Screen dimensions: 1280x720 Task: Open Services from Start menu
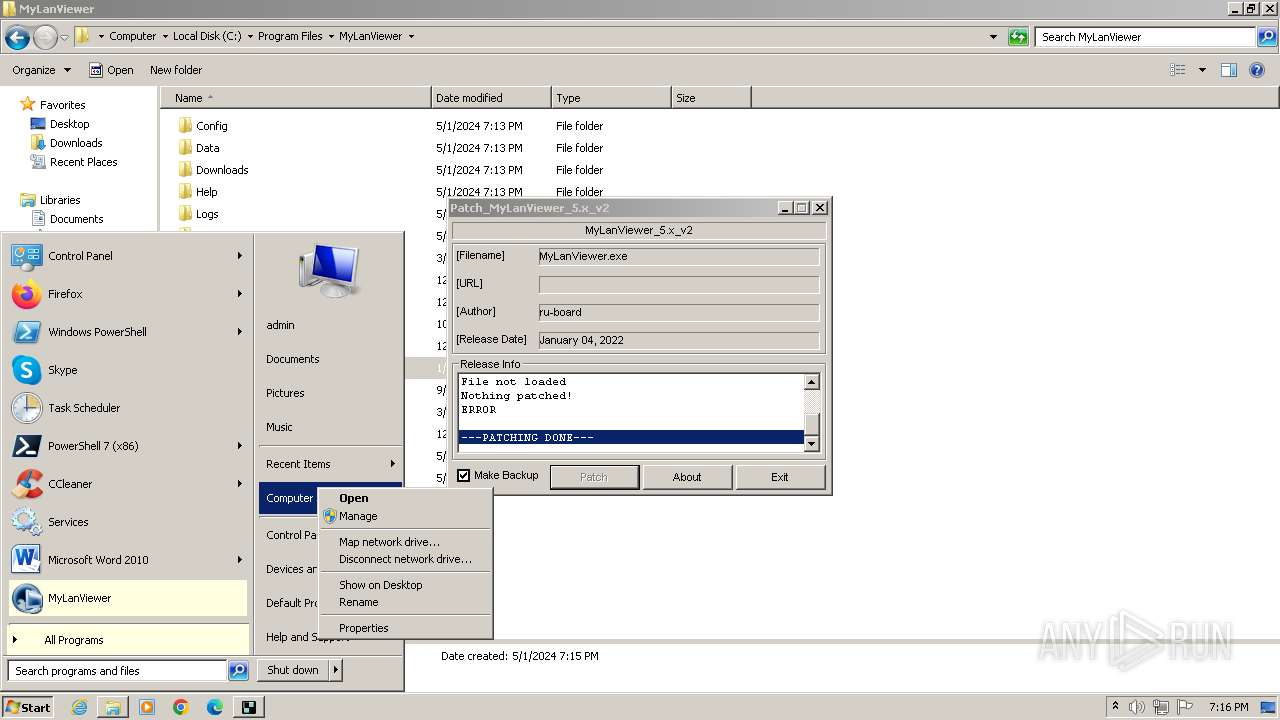tap(128, 522)
